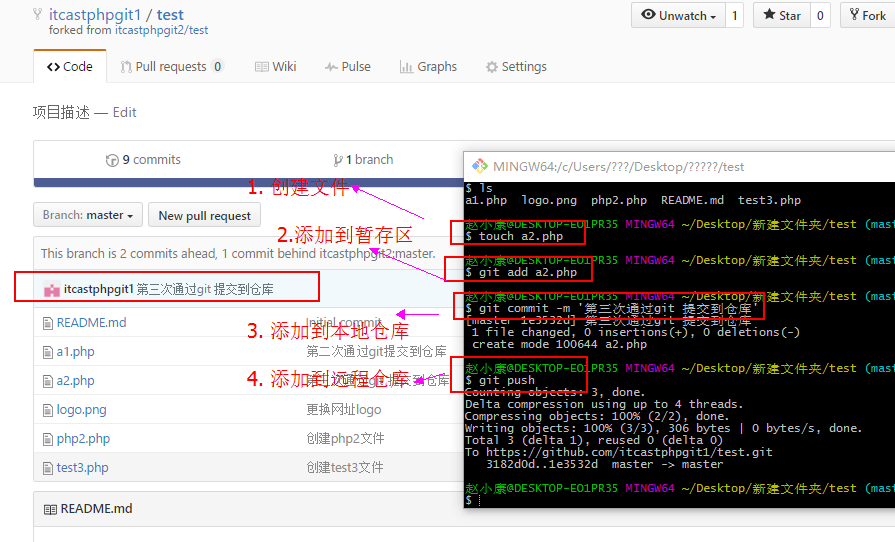Click the watcher count 1
895x542 pixels.
click(x=735, y=15)
